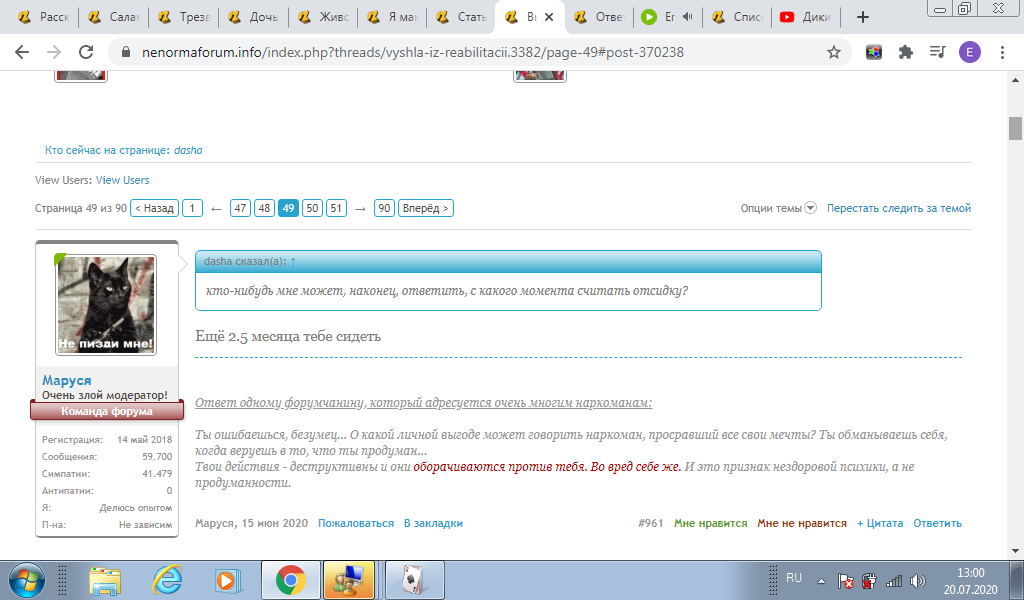1024x600 pixels.
Task: Click the Chrome profile avatar
Action: tap(969, 52)
